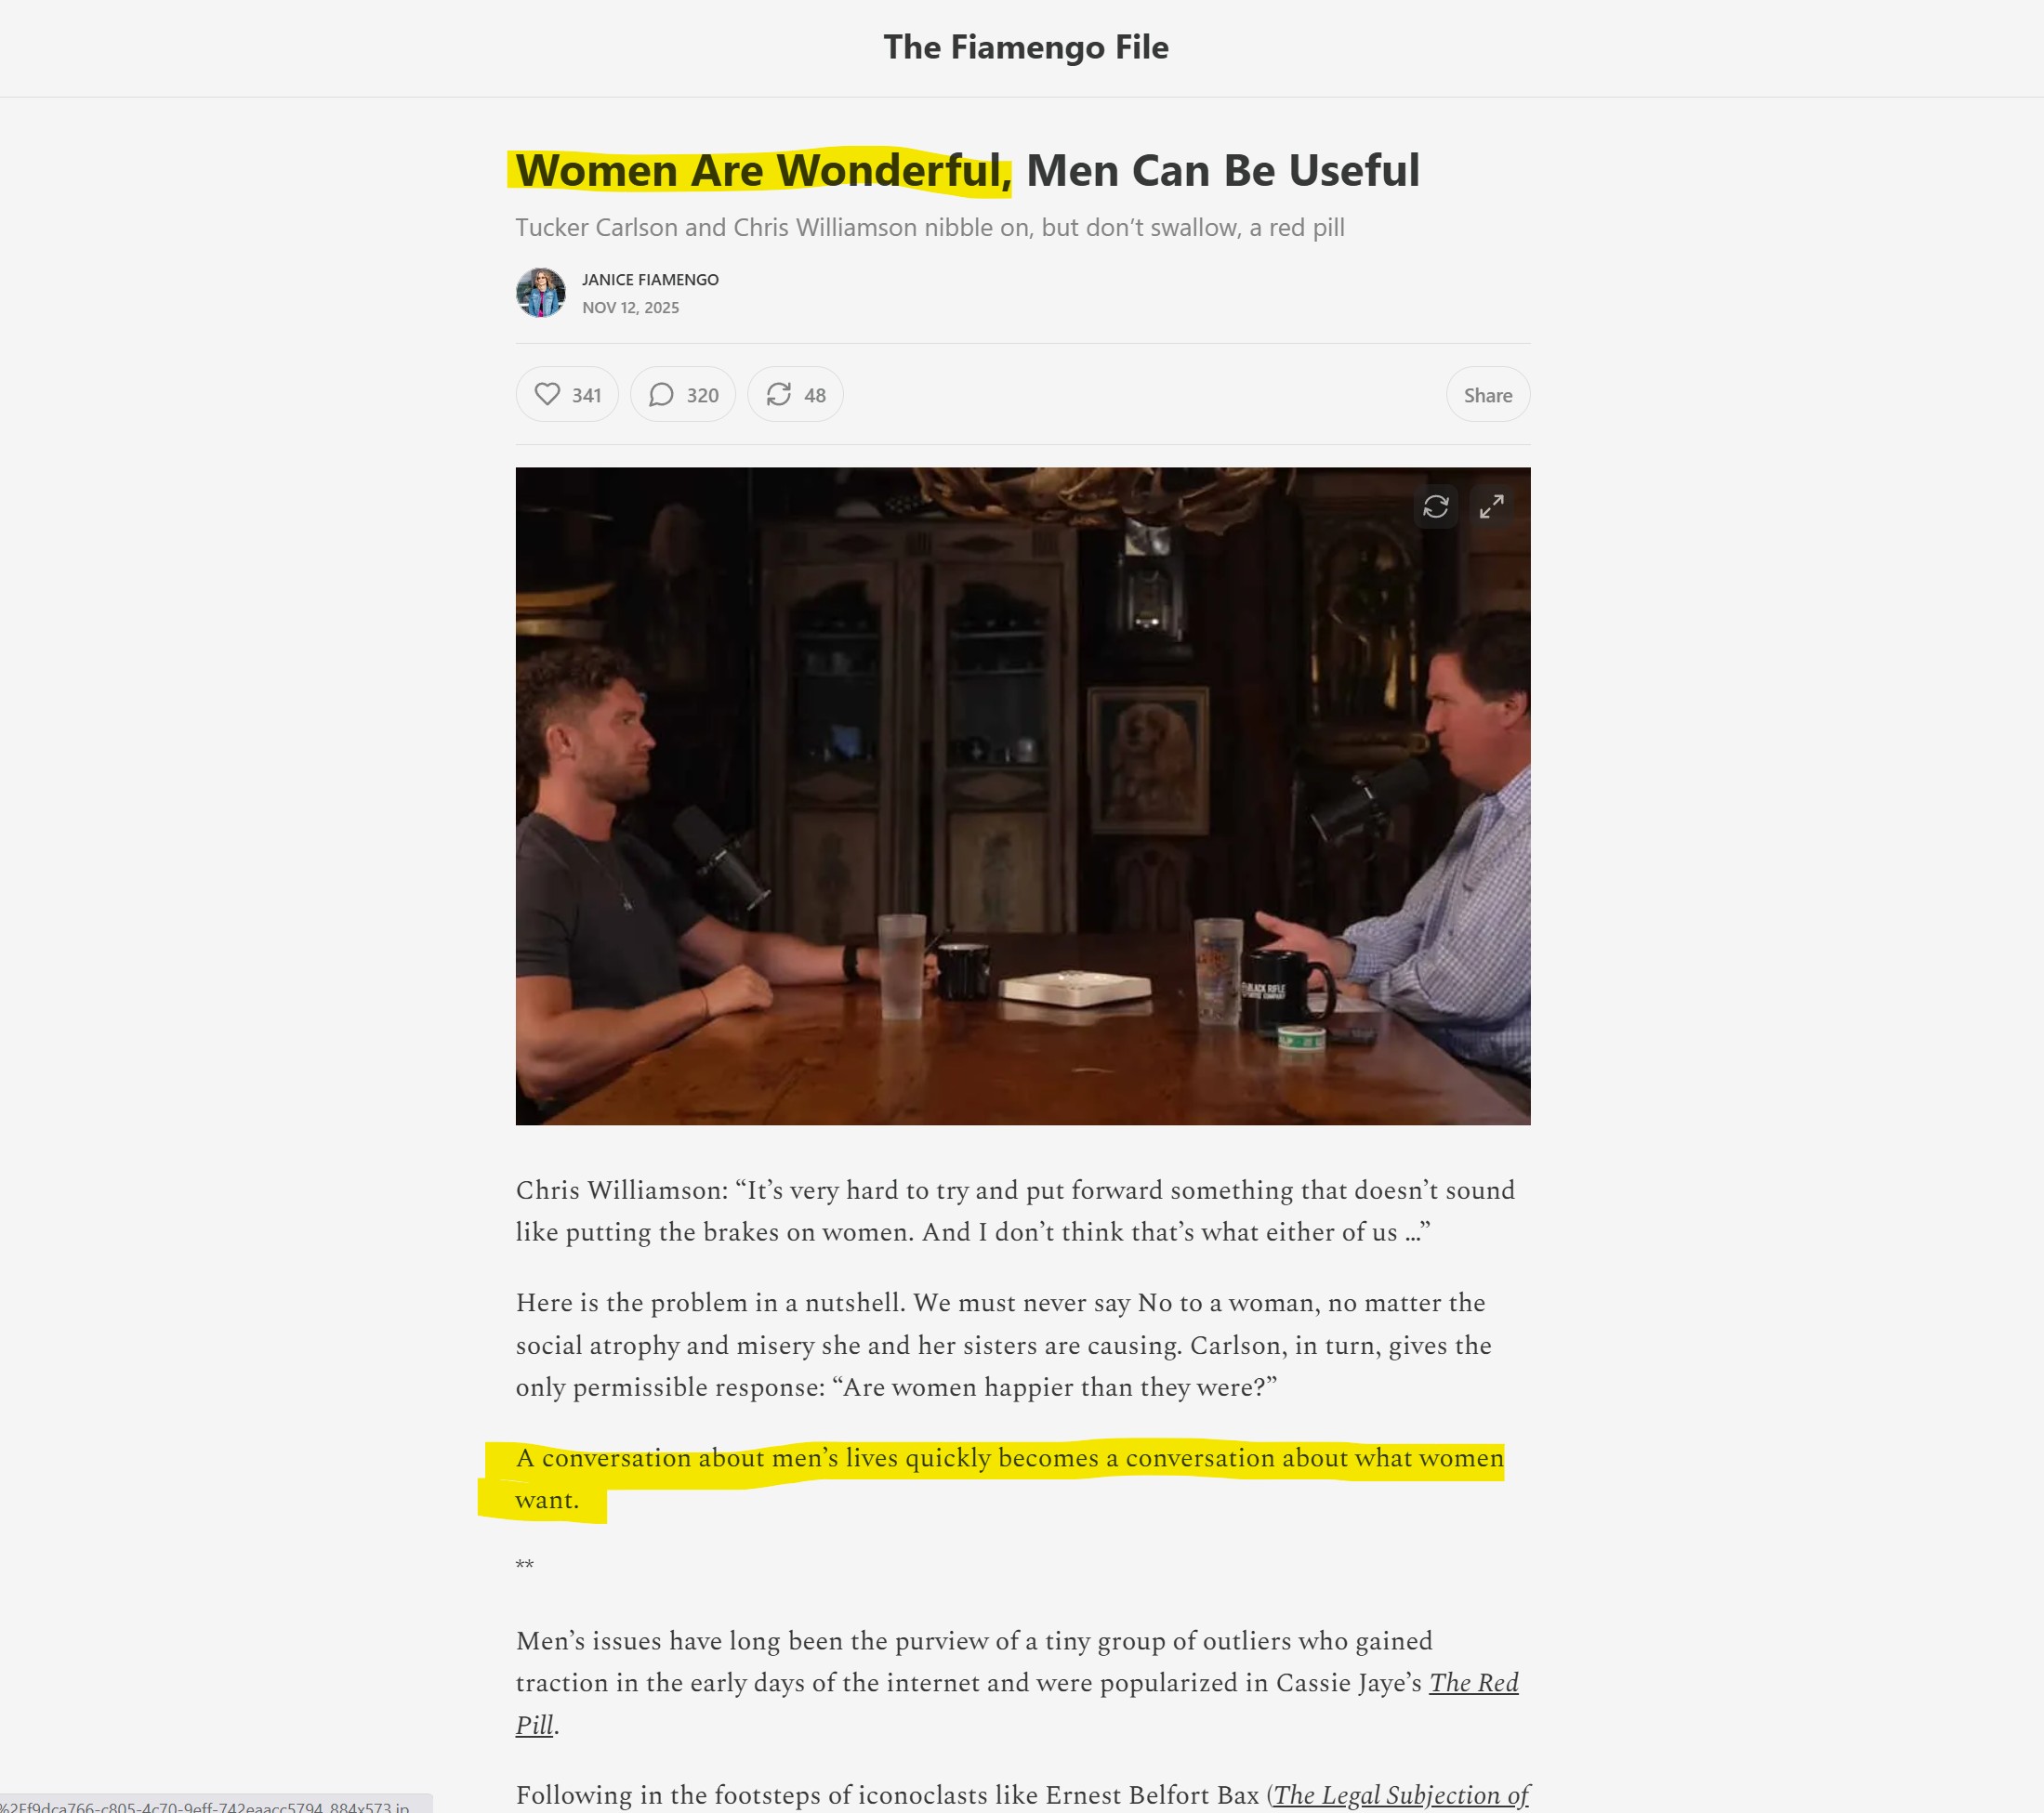This screenshot has height=1813, width=2044.
Task: Click the 320 comments count
Action: tap(702, 396)
